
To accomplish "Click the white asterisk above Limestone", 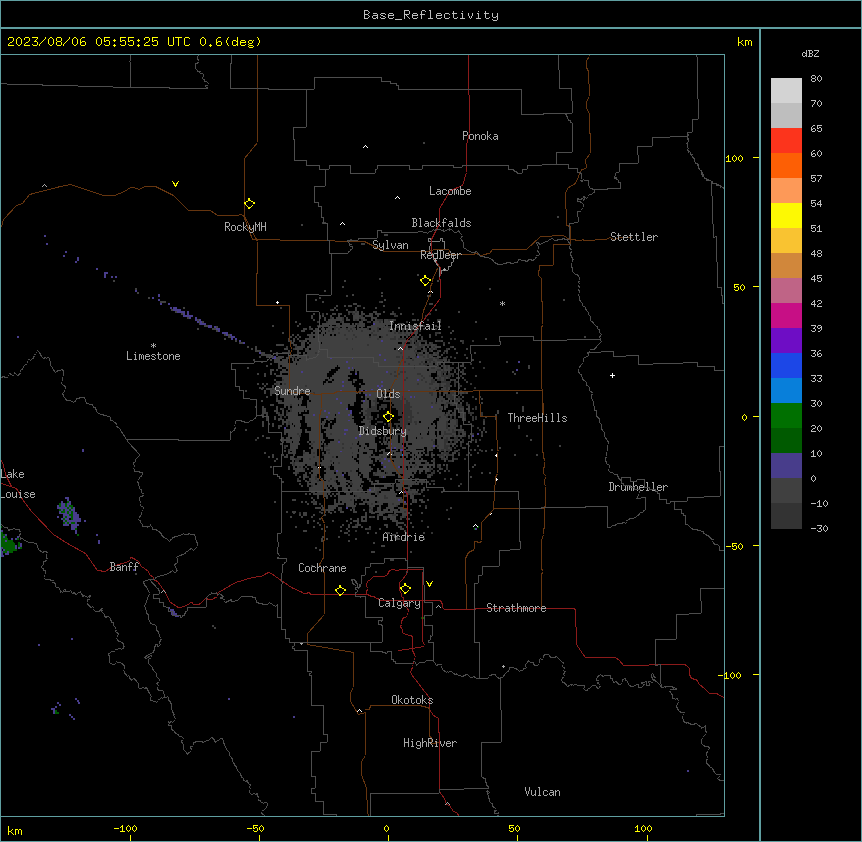I will click(153, 346).
